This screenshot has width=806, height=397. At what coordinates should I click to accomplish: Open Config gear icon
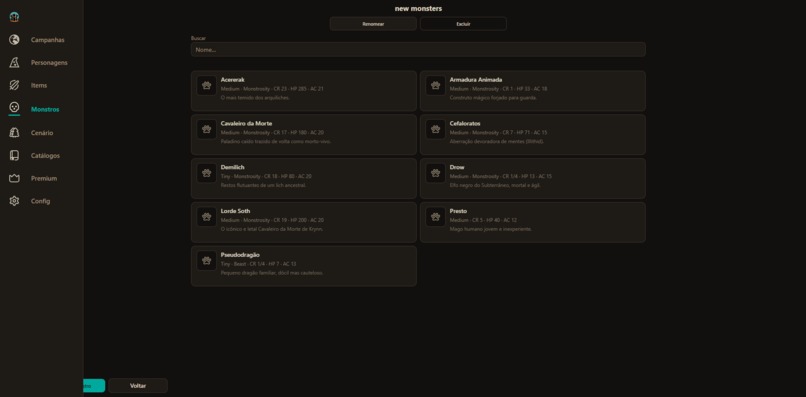pos(14,201)
